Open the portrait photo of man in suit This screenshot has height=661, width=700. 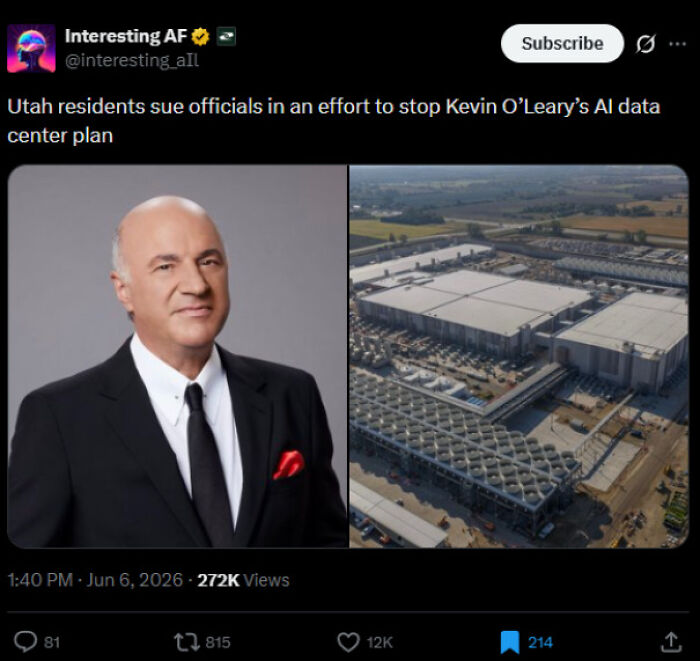tap(177, 356)
